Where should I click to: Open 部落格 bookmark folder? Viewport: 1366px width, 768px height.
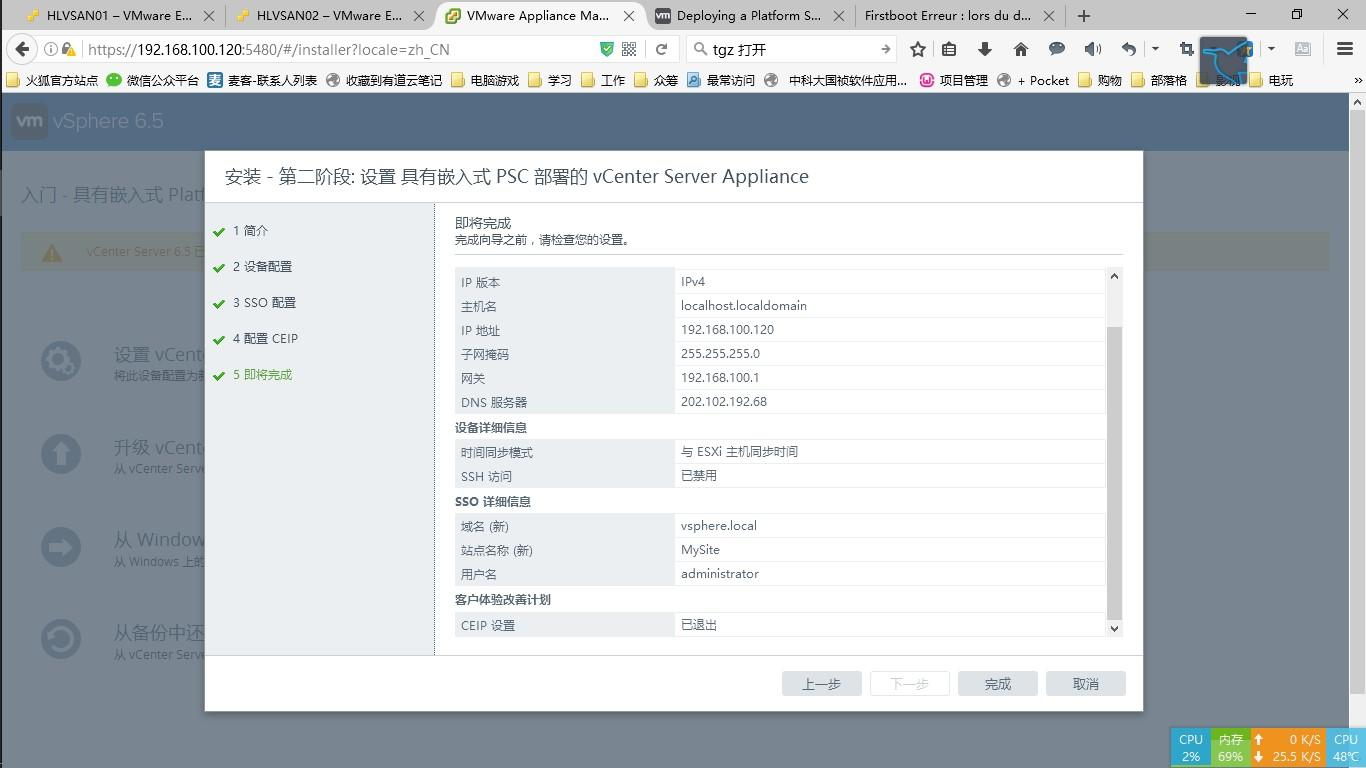point(1159,80)
